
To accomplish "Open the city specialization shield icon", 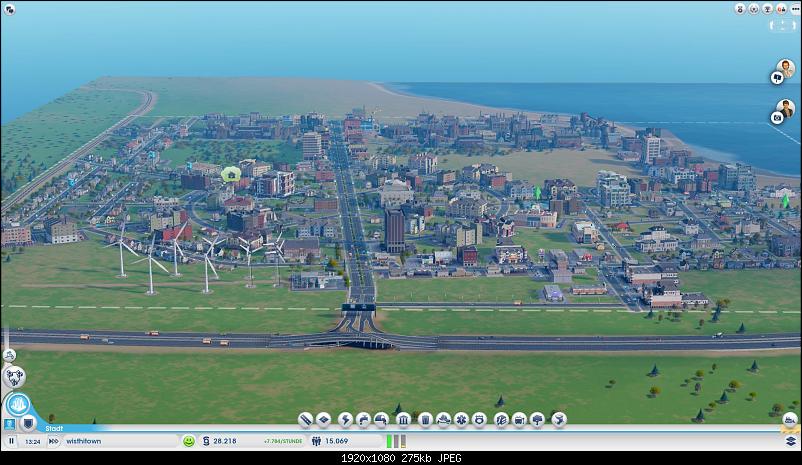I will 28,424.
